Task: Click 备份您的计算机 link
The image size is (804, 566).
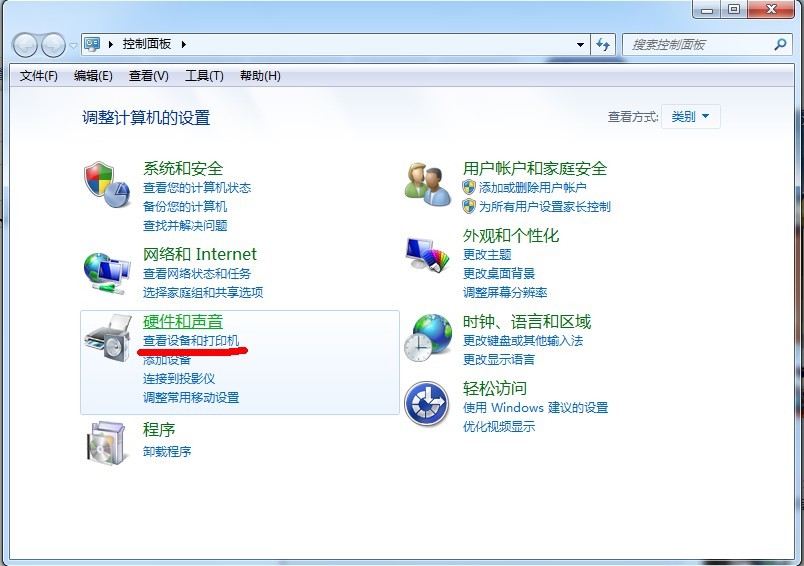Action: [x=185, y=207]
